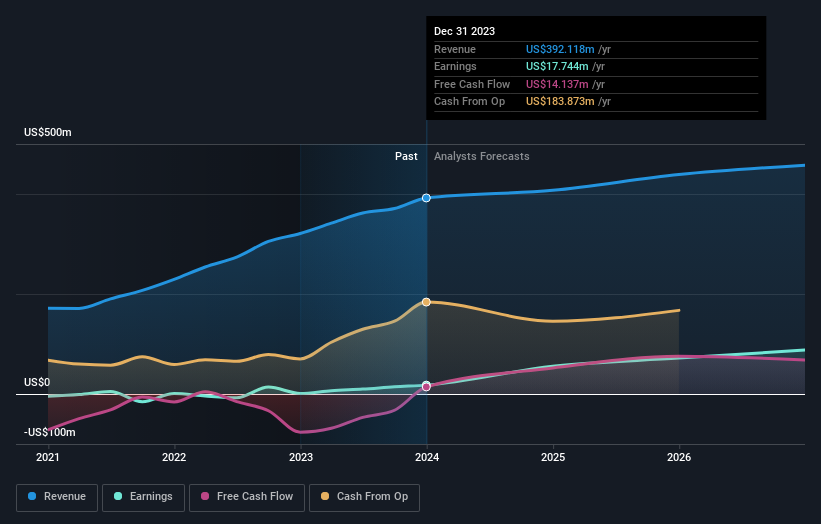
Task: Click the blue Revenue data point marker
Action: 426,198
